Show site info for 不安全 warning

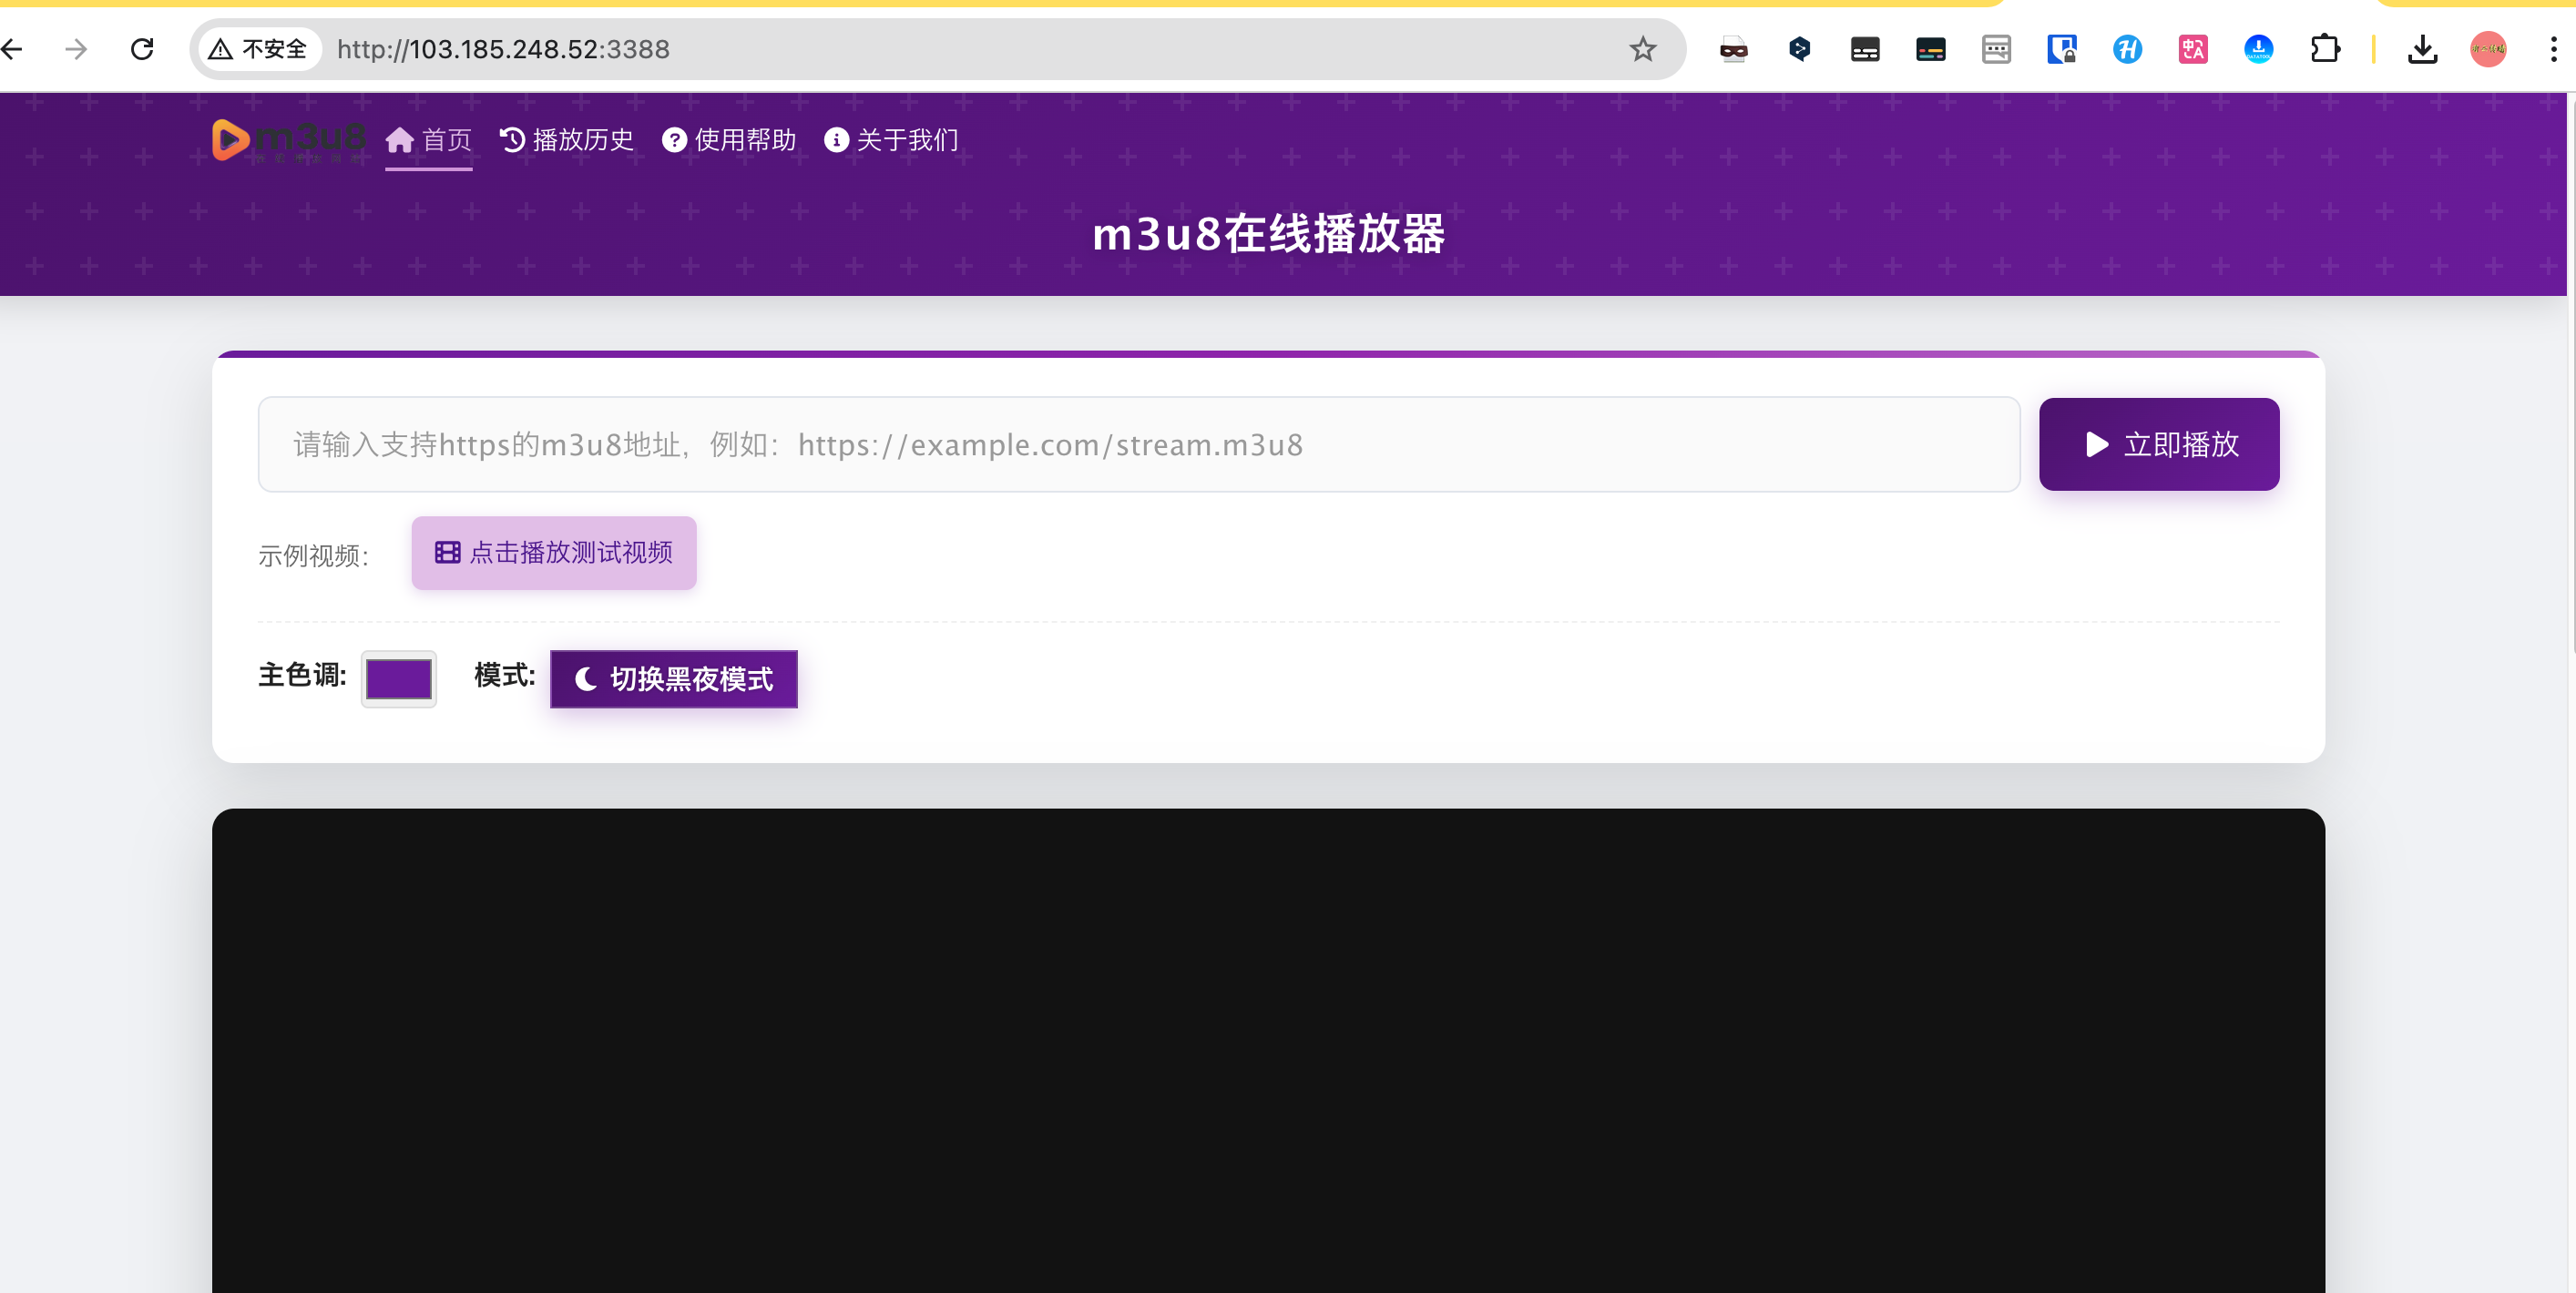tap(259, 49)
